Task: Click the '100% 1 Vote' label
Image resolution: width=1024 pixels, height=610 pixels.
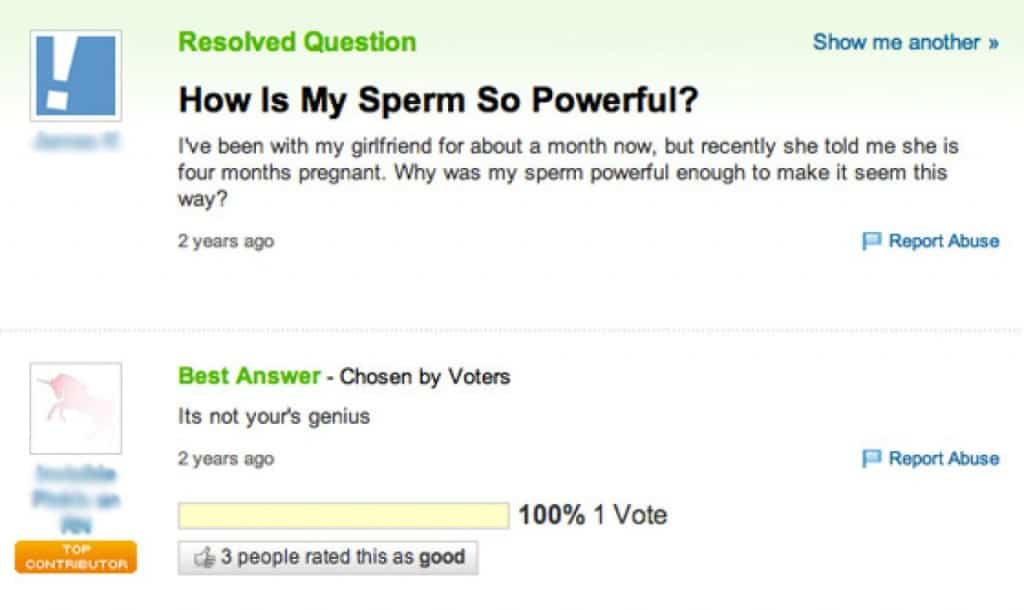Action: pyautogui.click(x=592, y=515)
